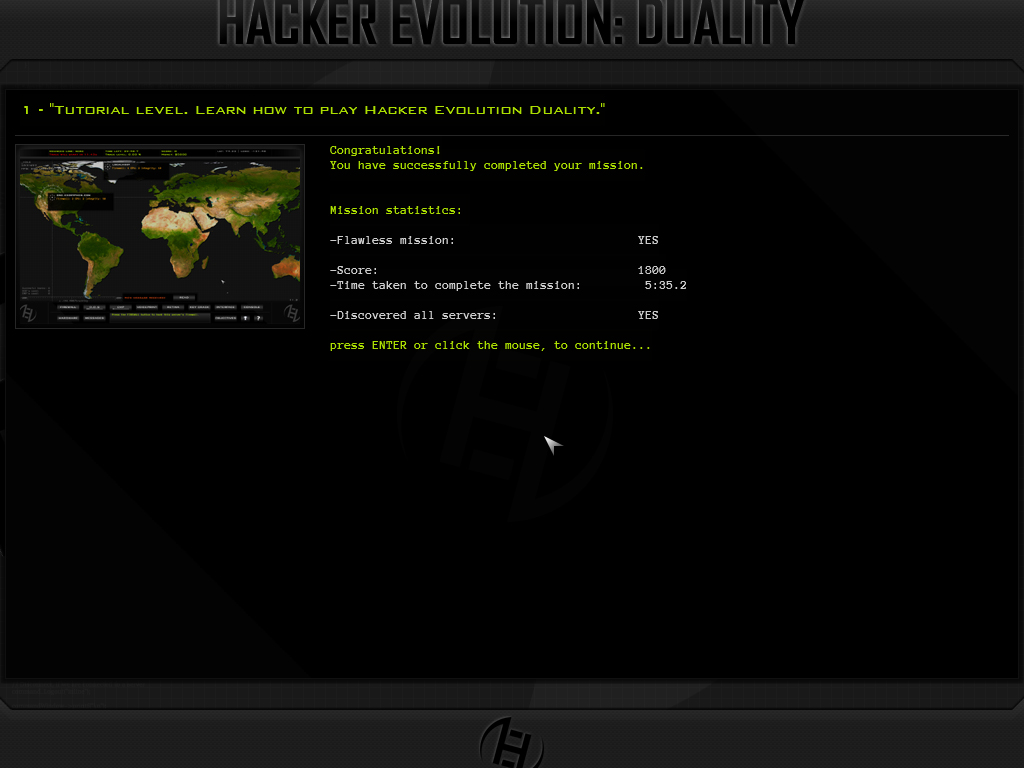Screen dimensions: 1024x768
Task: Click the HE emblem at bottom center
Action: pos(511,742)
